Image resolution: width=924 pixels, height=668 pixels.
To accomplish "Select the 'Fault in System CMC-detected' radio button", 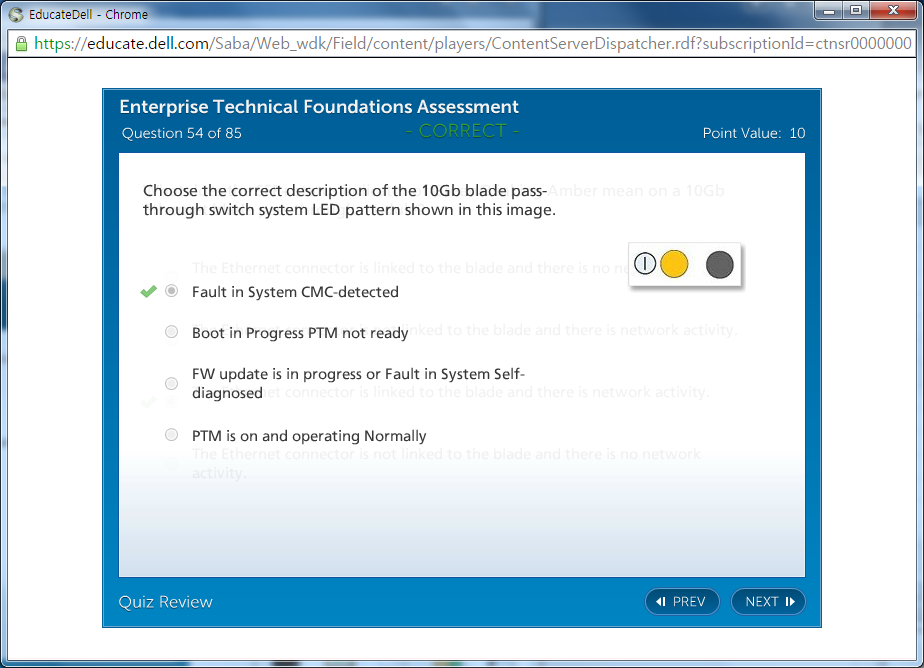I will (x=172, y=291).
